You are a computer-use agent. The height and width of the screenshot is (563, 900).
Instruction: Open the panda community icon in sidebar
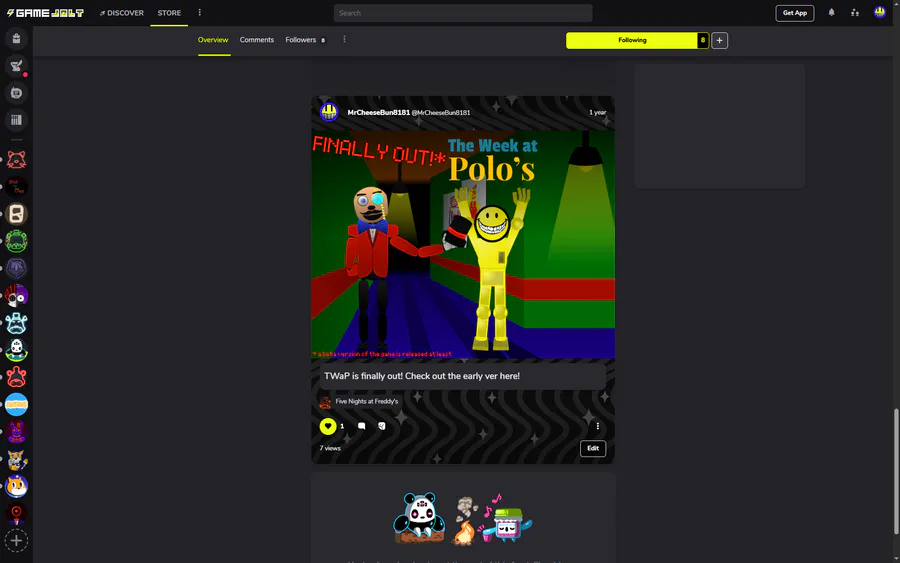[x=16, y=350]
